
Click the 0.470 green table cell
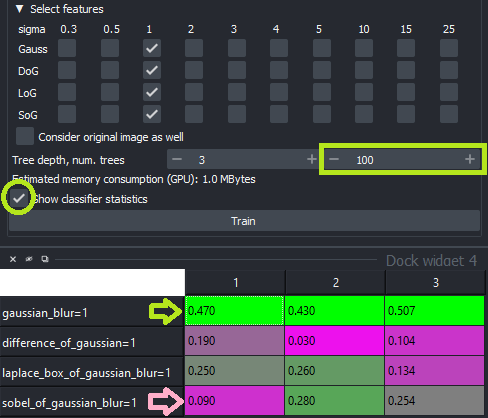coord(234,311)
